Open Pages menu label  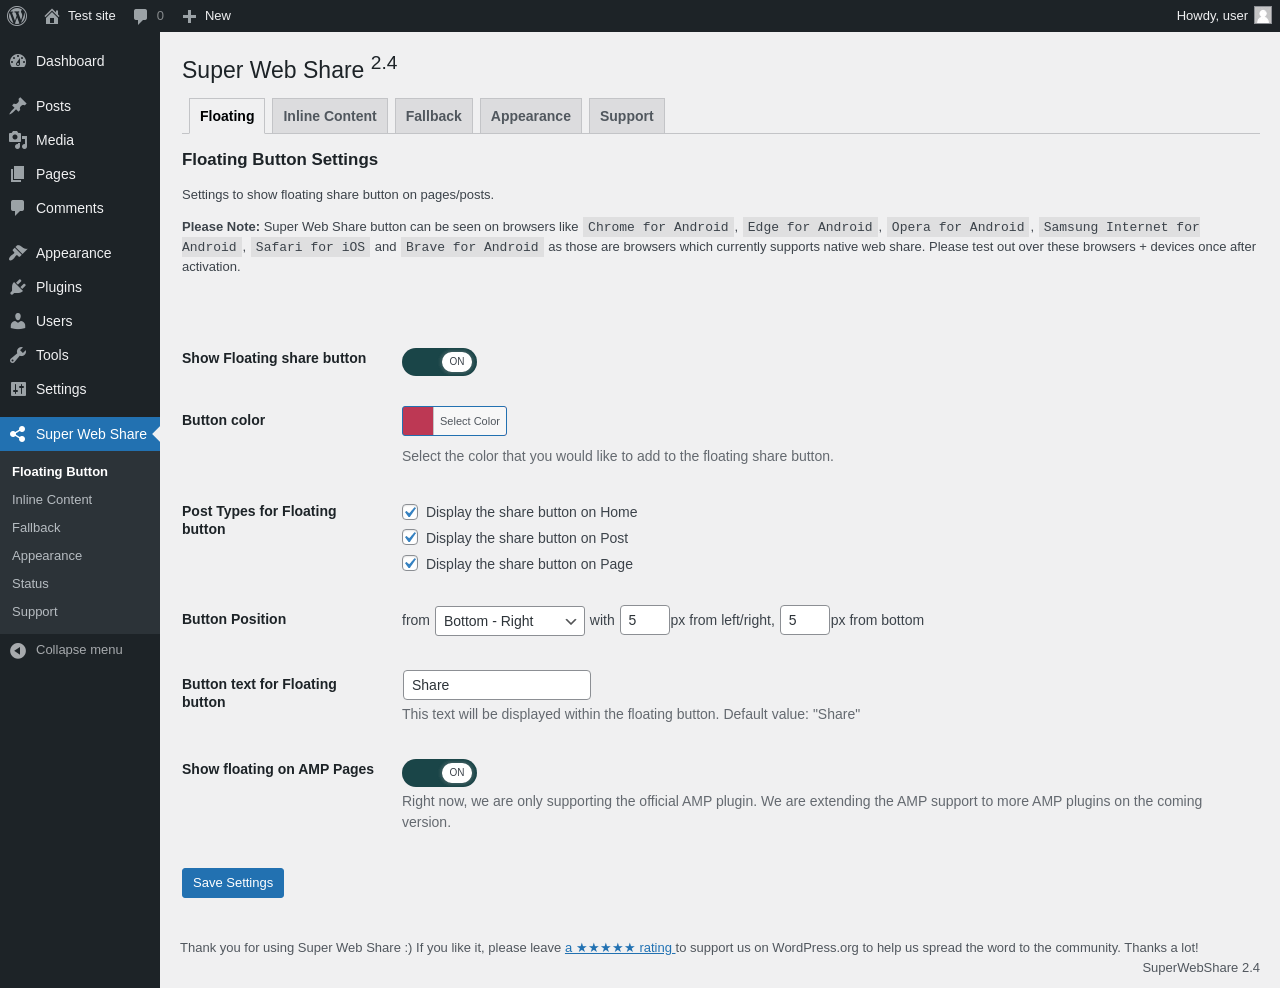point(56,174)
